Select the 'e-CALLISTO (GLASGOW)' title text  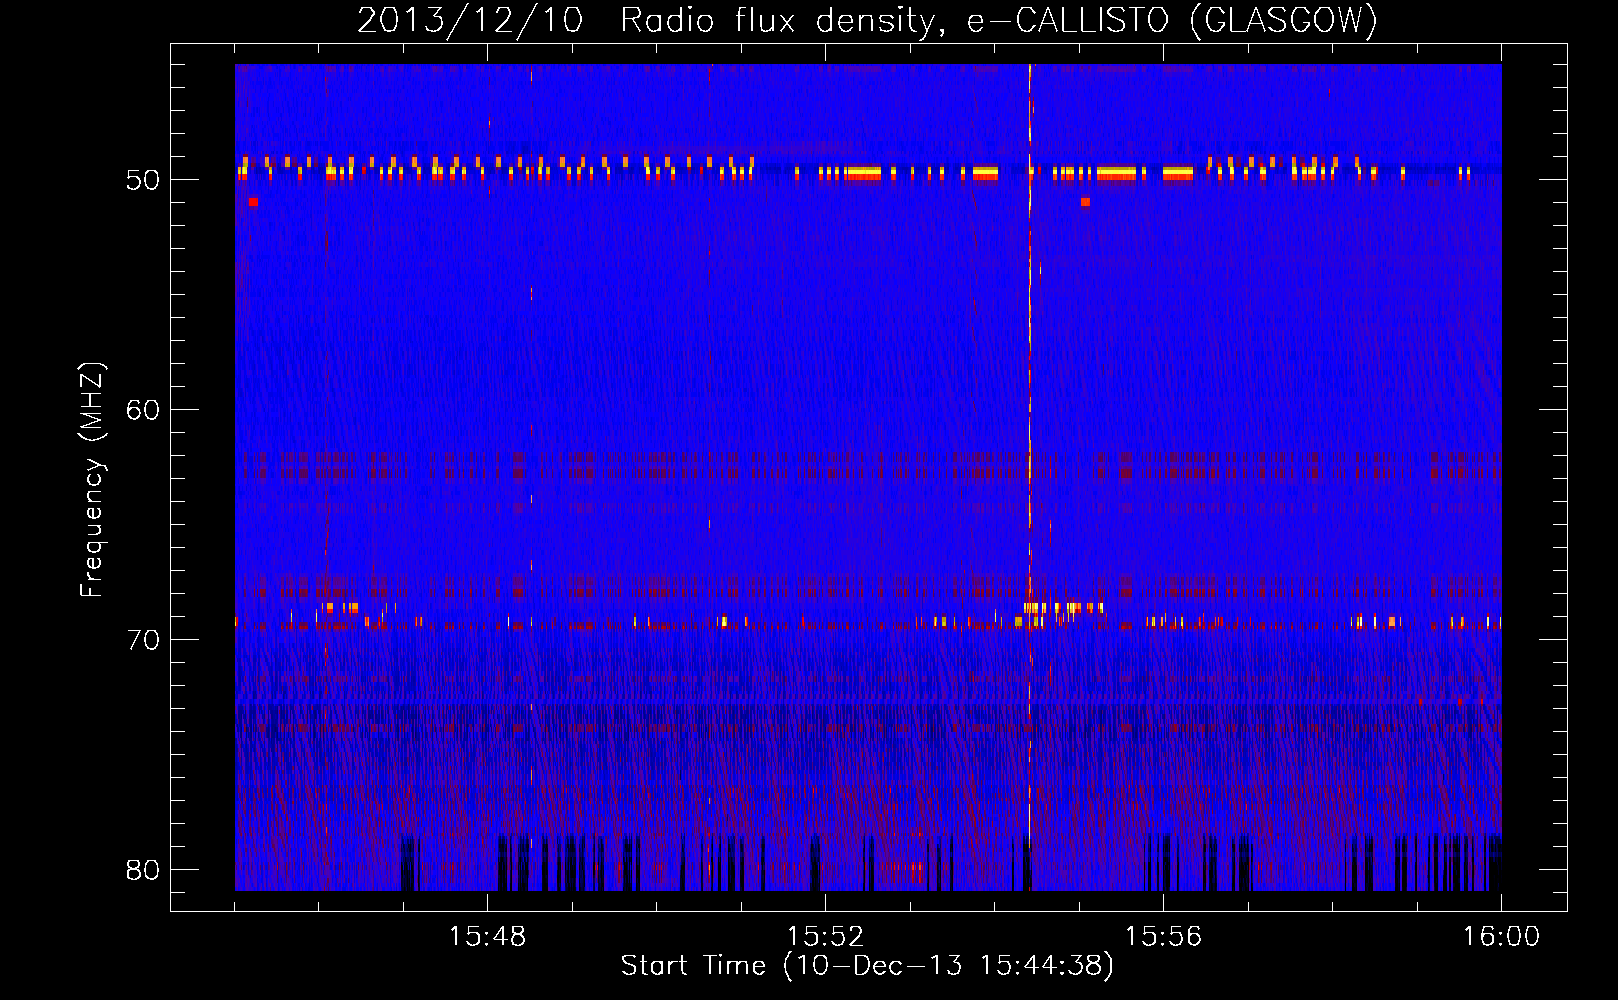point(1172,21)
